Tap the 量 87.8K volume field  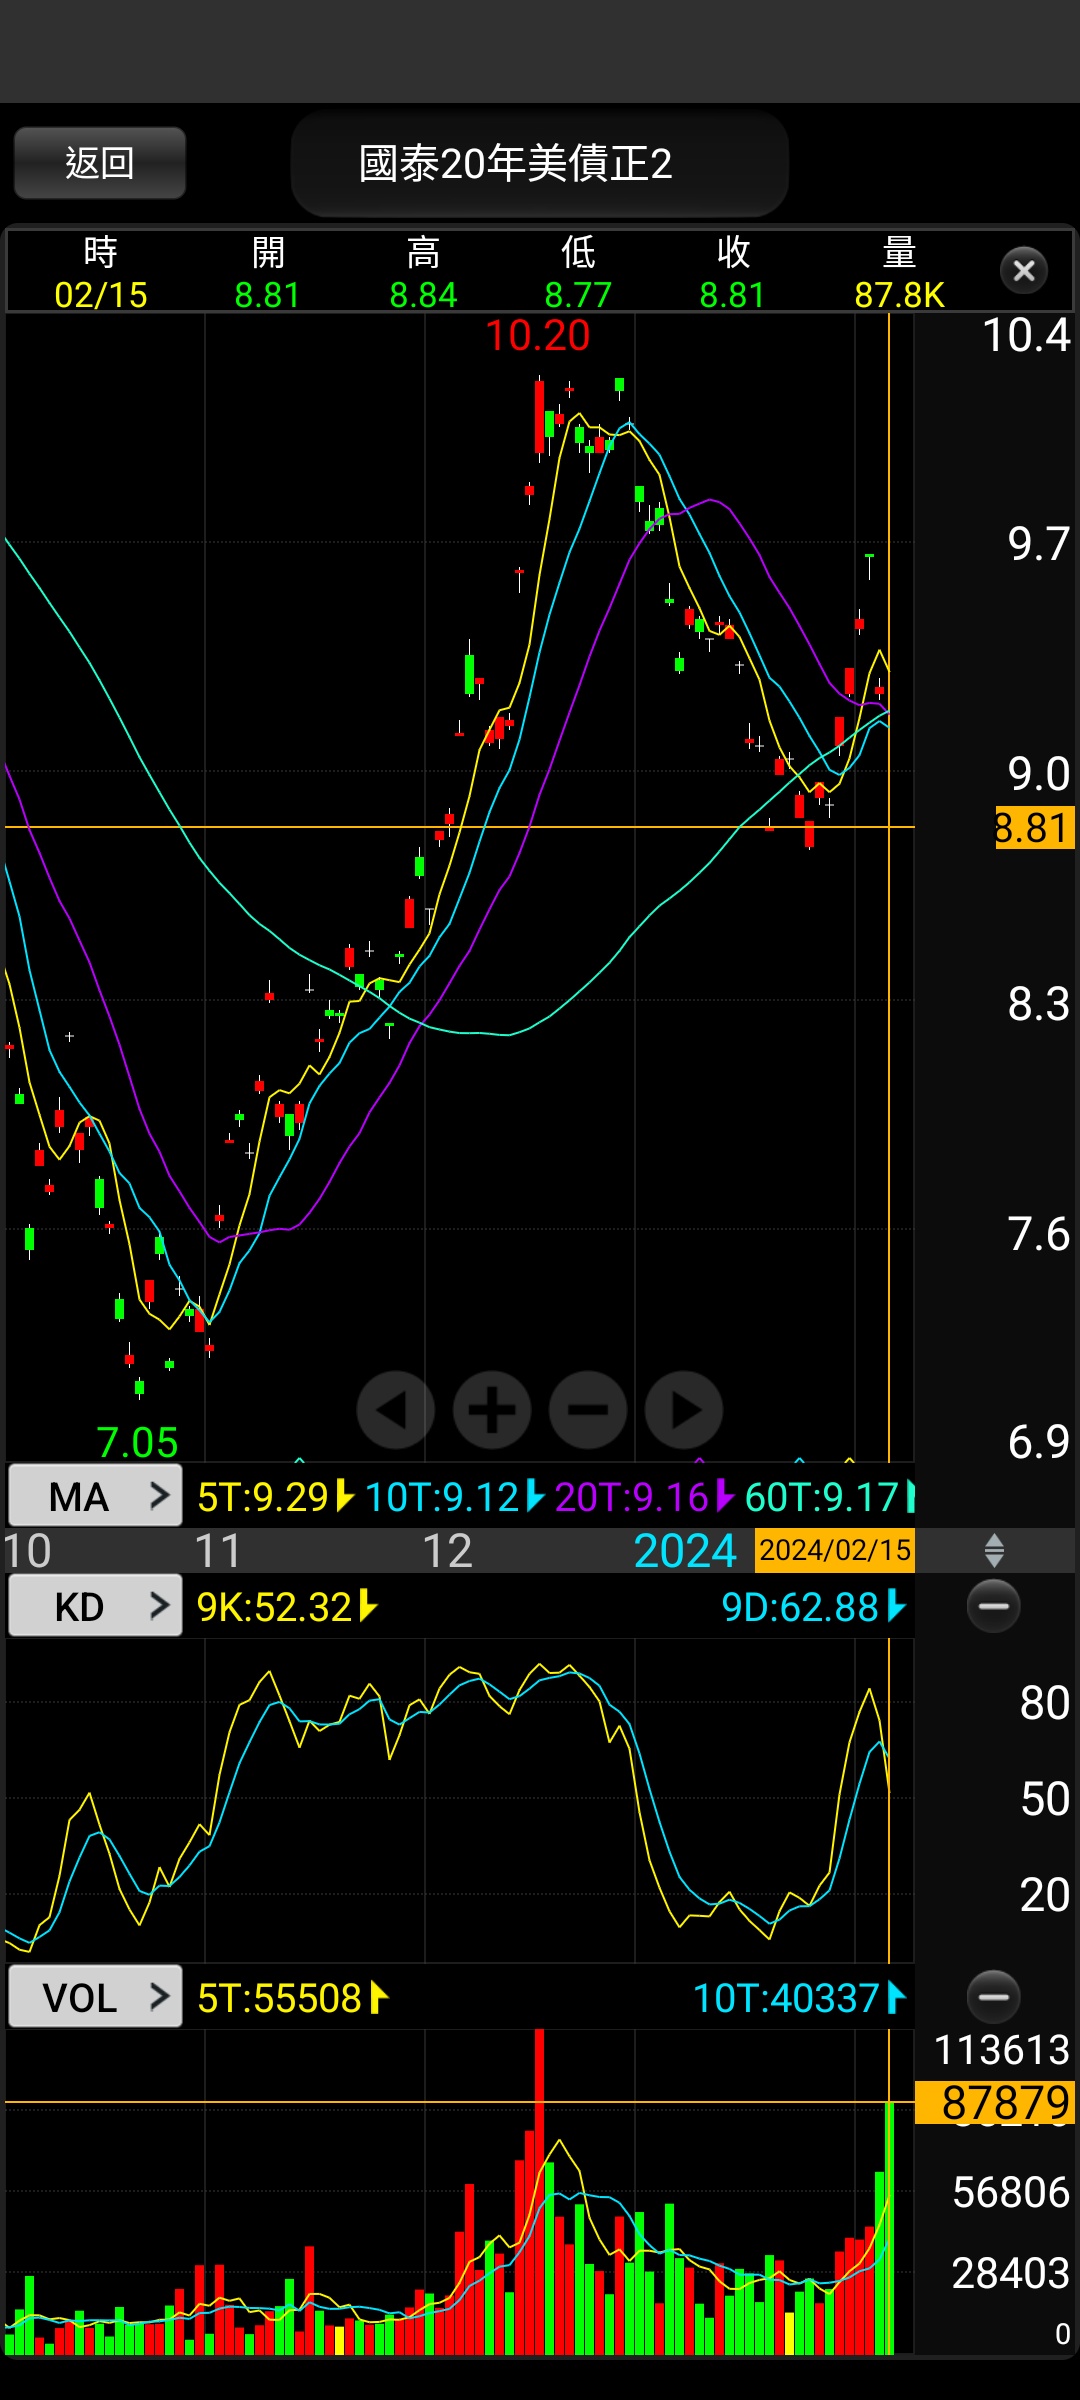[x=899, y=273]
